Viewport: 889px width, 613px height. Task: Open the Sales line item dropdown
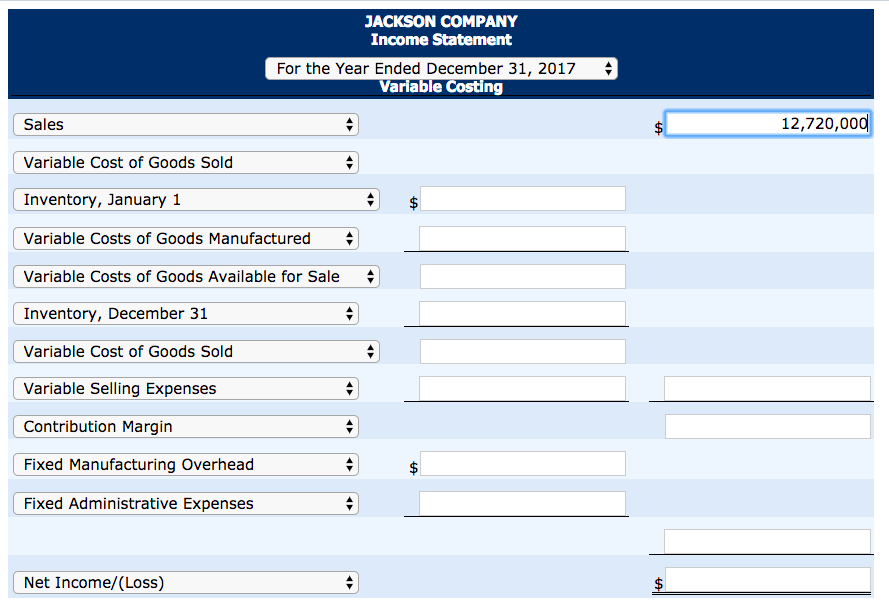pos(186,125)
